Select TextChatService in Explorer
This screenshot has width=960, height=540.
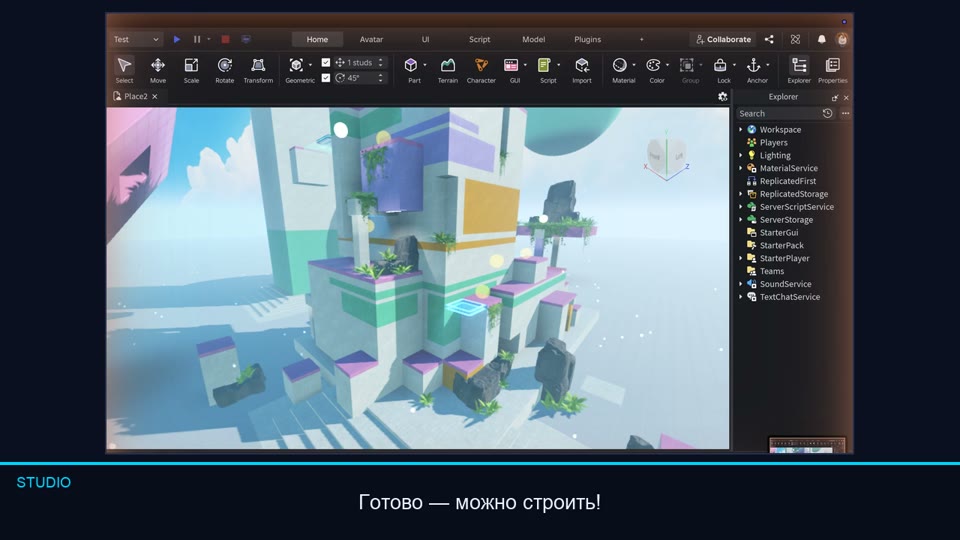[x=792, y=297]
